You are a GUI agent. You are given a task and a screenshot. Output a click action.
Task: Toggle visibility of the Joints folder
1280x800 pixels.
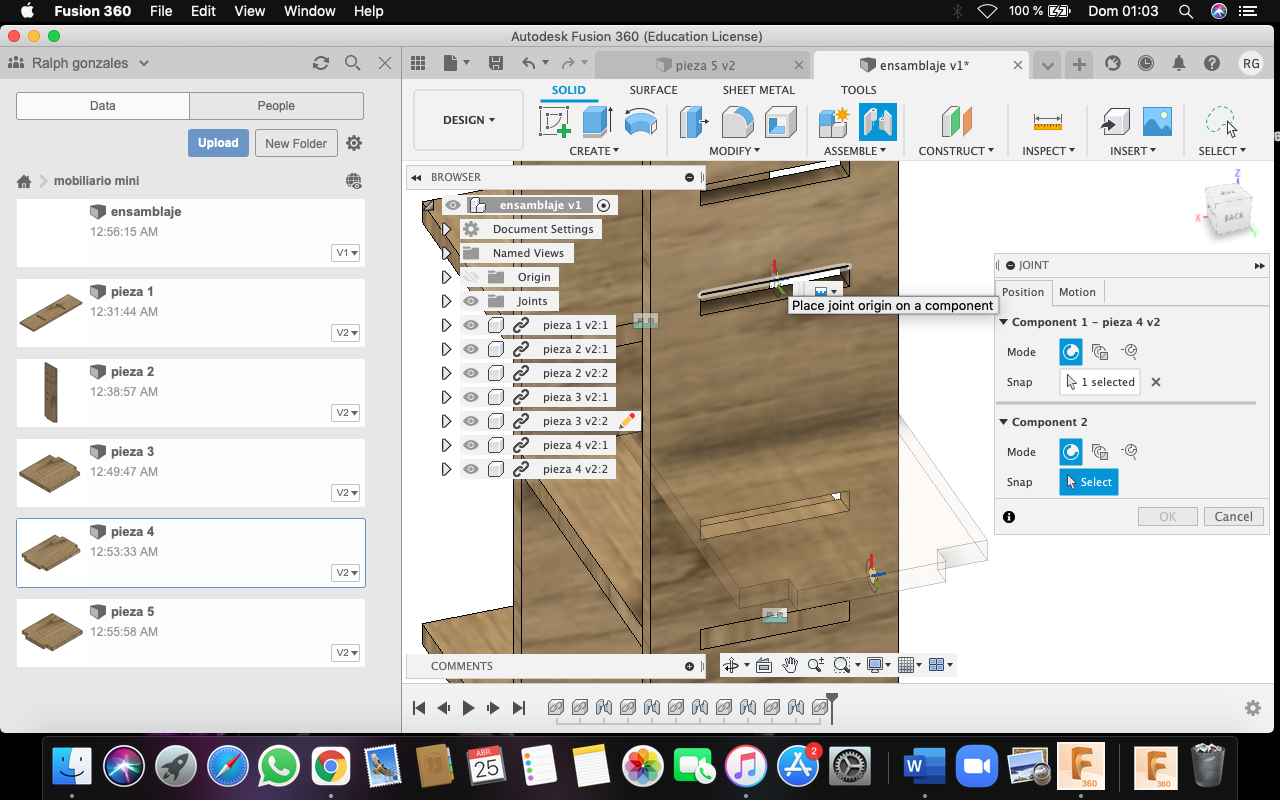pos(471,301)
